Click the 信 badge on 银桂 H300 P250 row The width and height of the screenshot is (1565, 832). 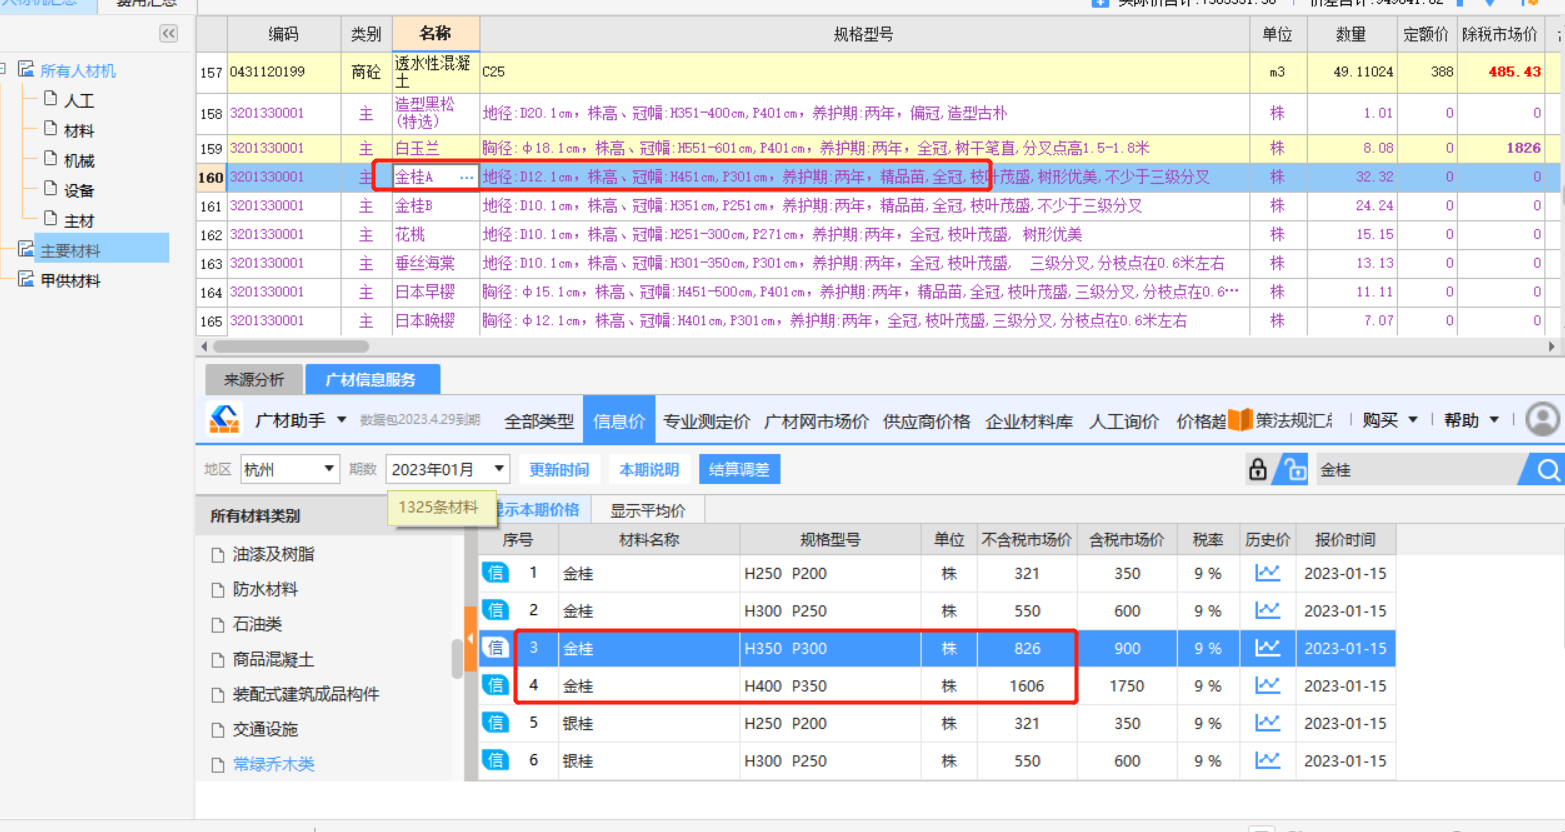pos(496,760)
